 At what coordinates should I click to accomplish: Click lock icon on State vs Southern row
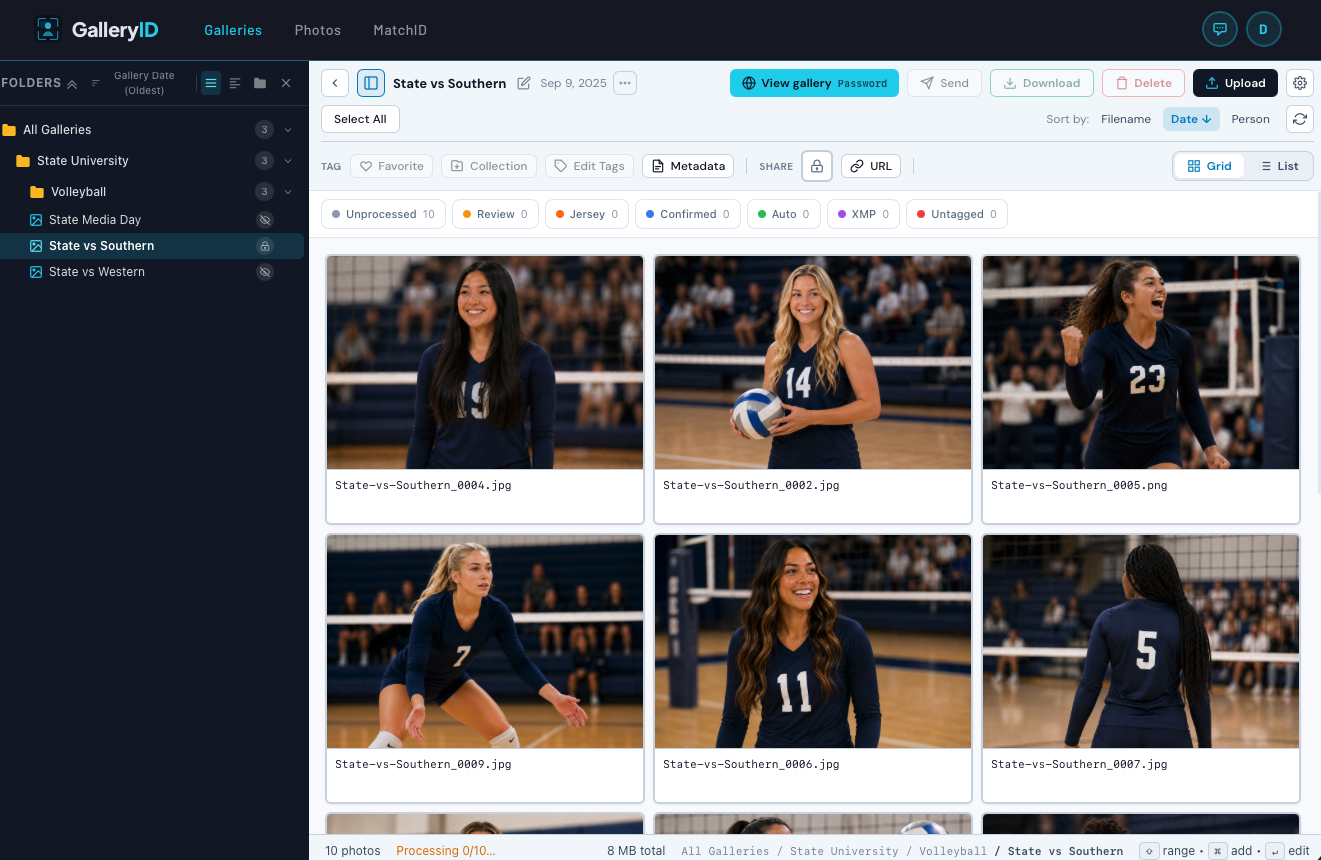click(265, 246)
